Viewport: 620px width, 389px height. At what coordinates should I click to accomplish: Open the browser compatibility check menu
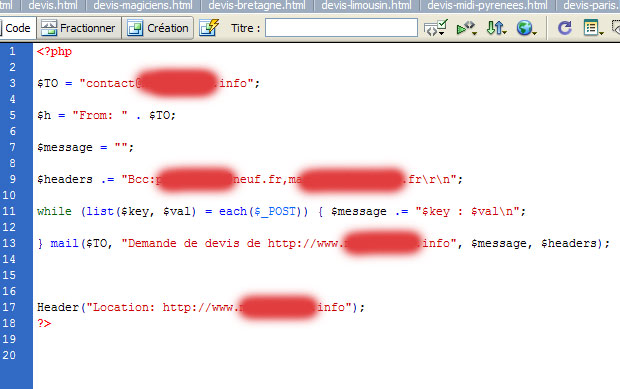pyautogui.click(x=466, y=28)
